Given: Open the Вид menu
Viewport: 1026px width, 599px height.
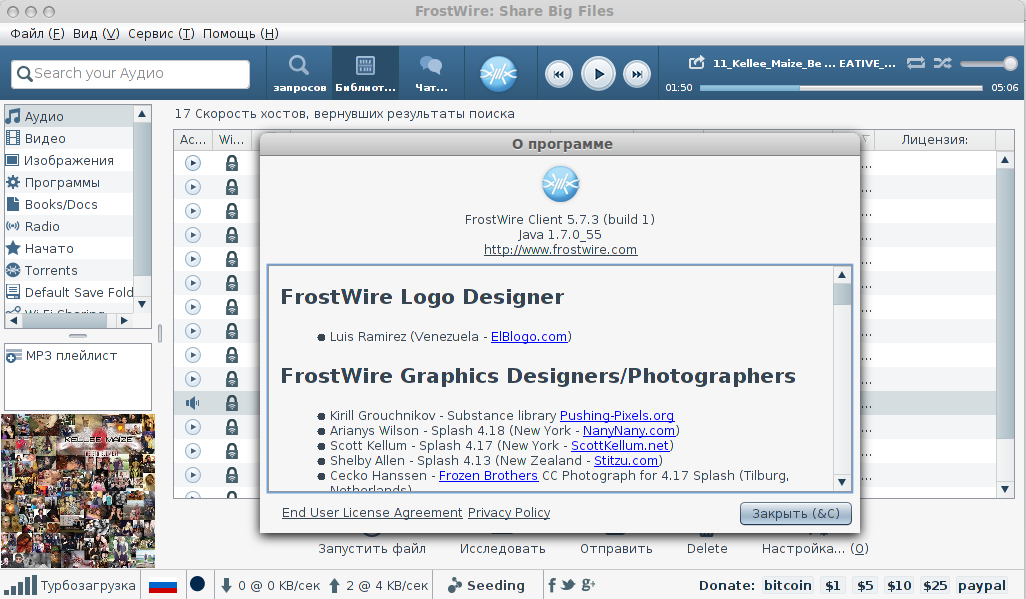Looking at the screenshot, I should click(96, 33).
